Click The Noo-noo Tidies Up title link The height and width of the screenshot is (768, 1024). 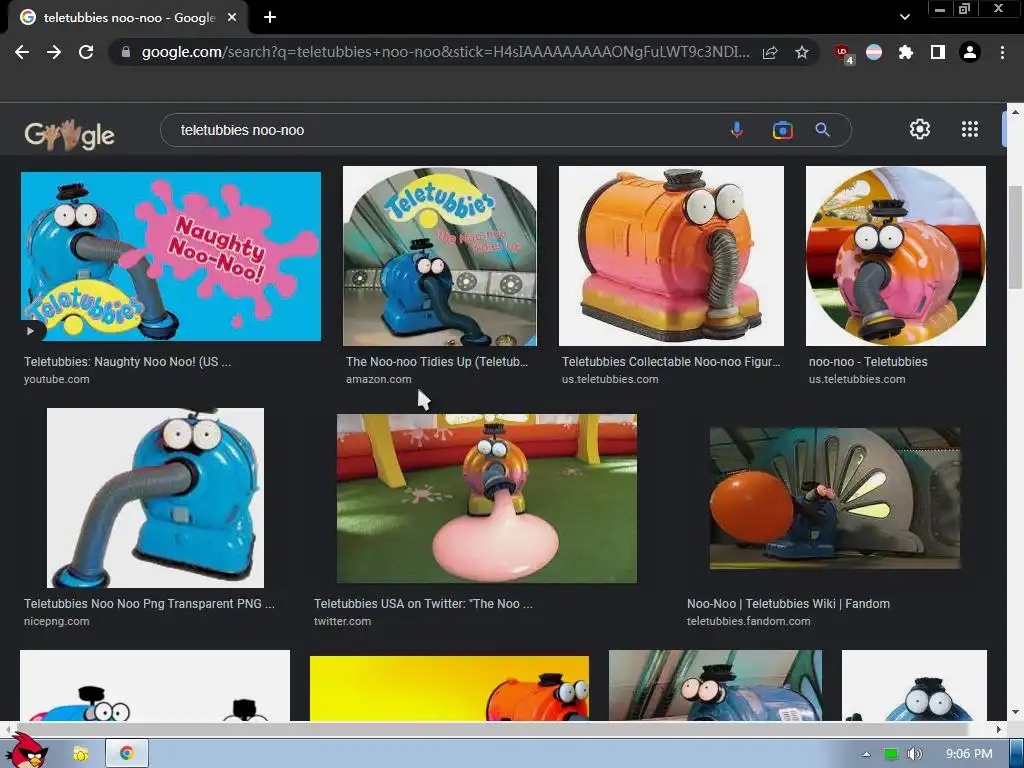tap(437, 361)
